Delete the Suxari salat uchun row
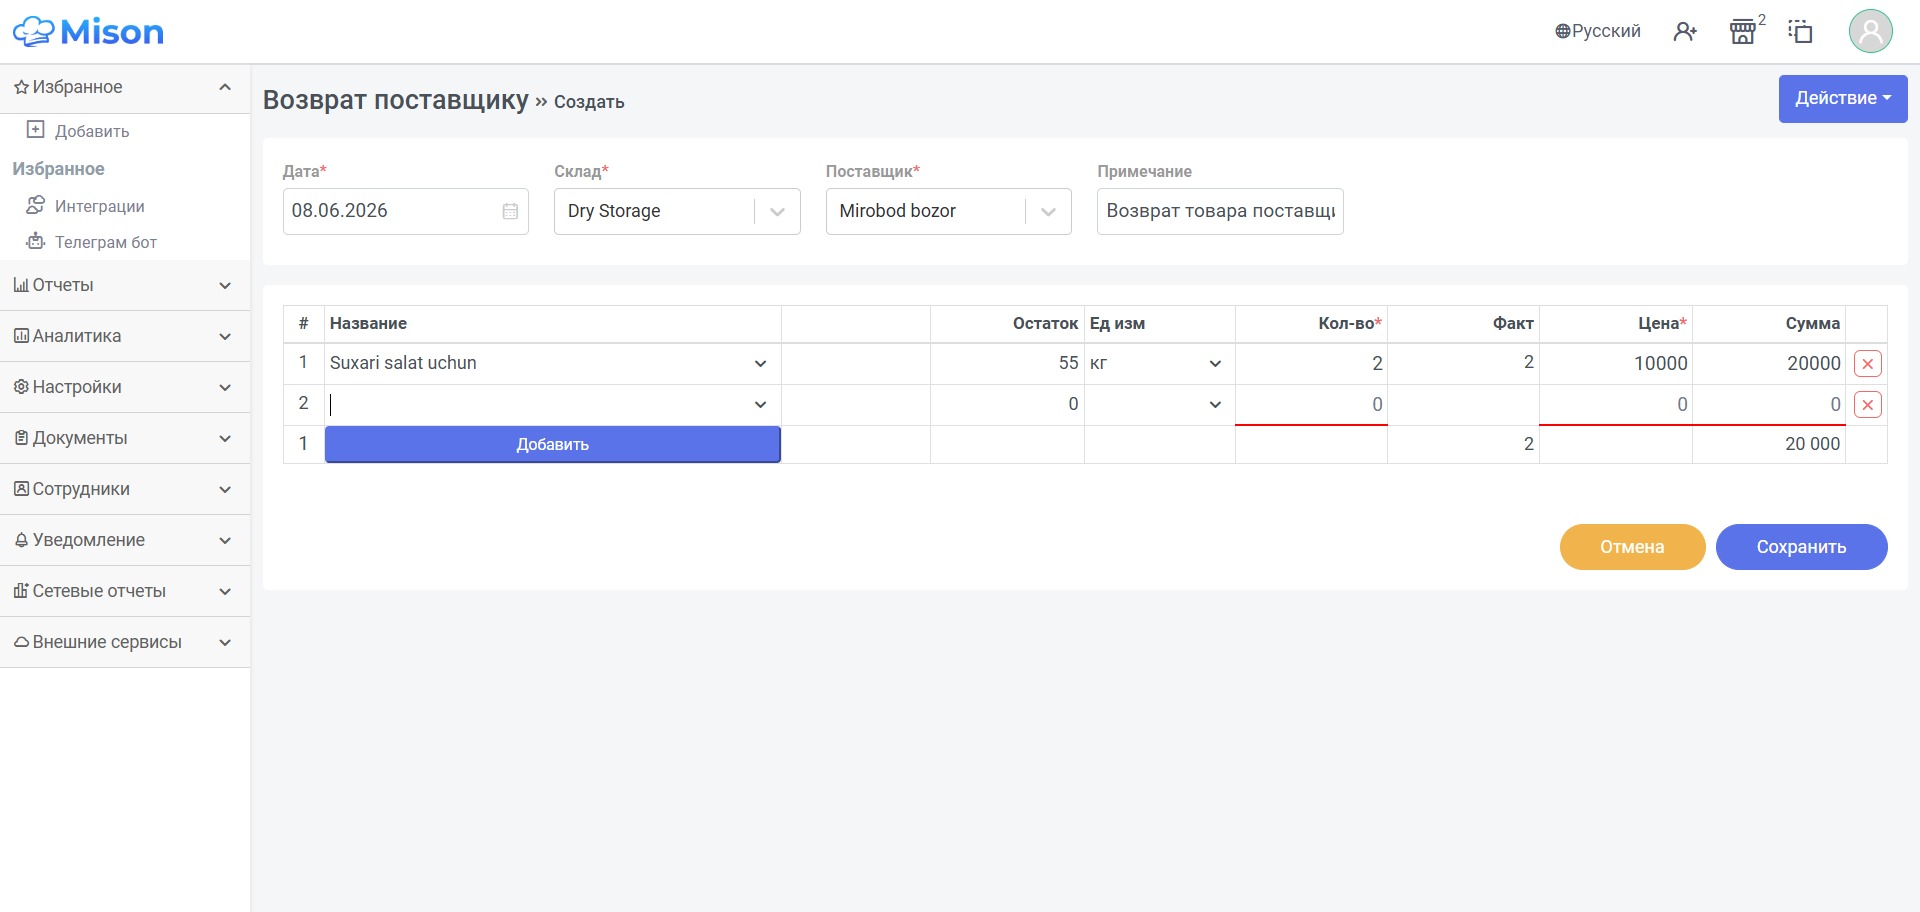Viewport: 1920px width, 912px height. 1867,364
